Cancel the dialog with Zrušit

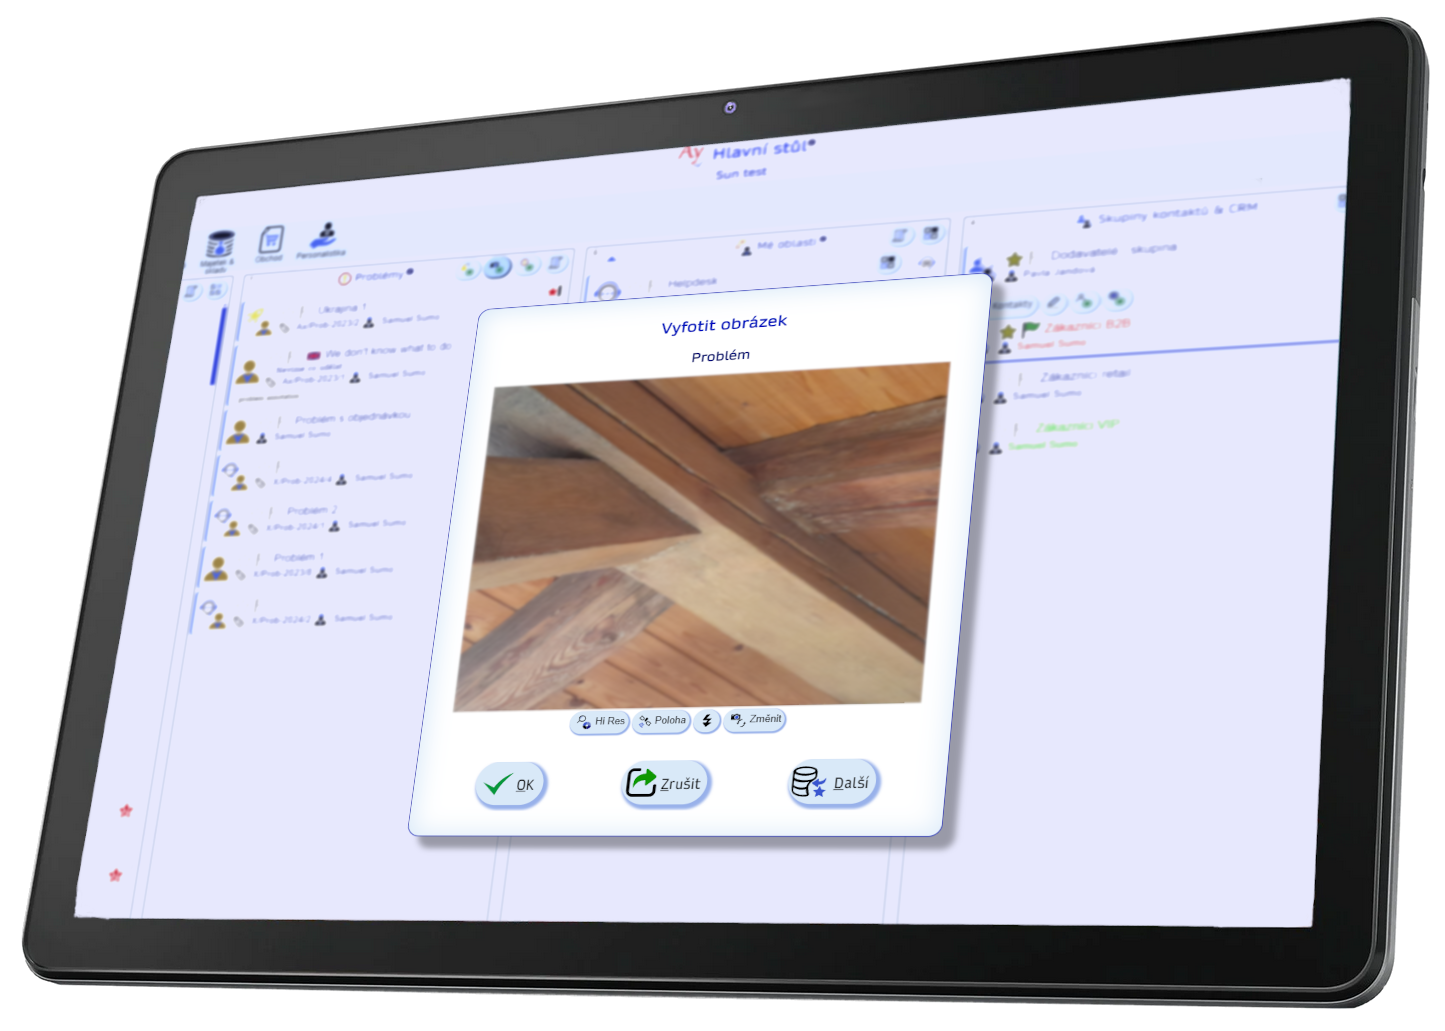click(x=665, y=783)
